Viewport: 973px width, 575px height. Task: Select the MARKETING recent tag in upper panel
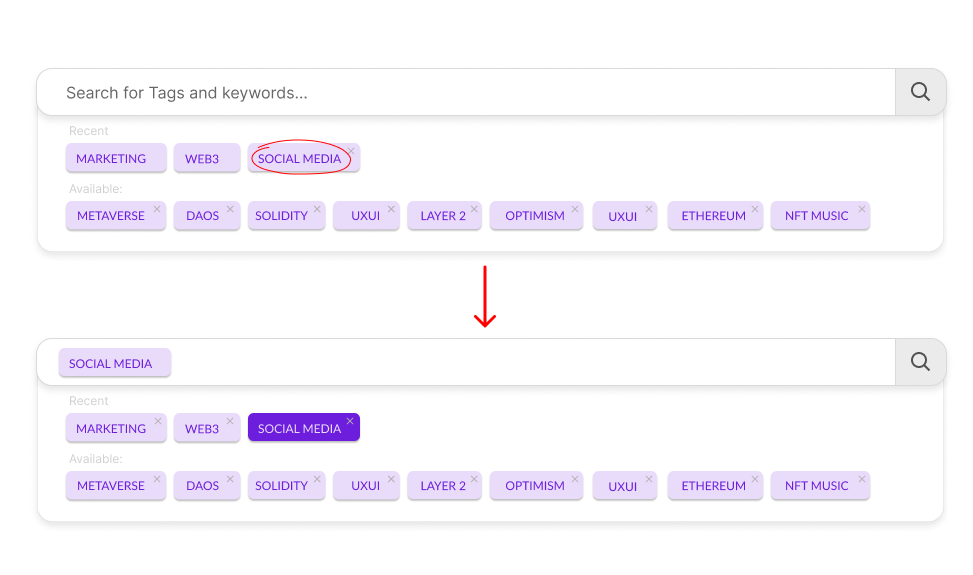(110, 159)
